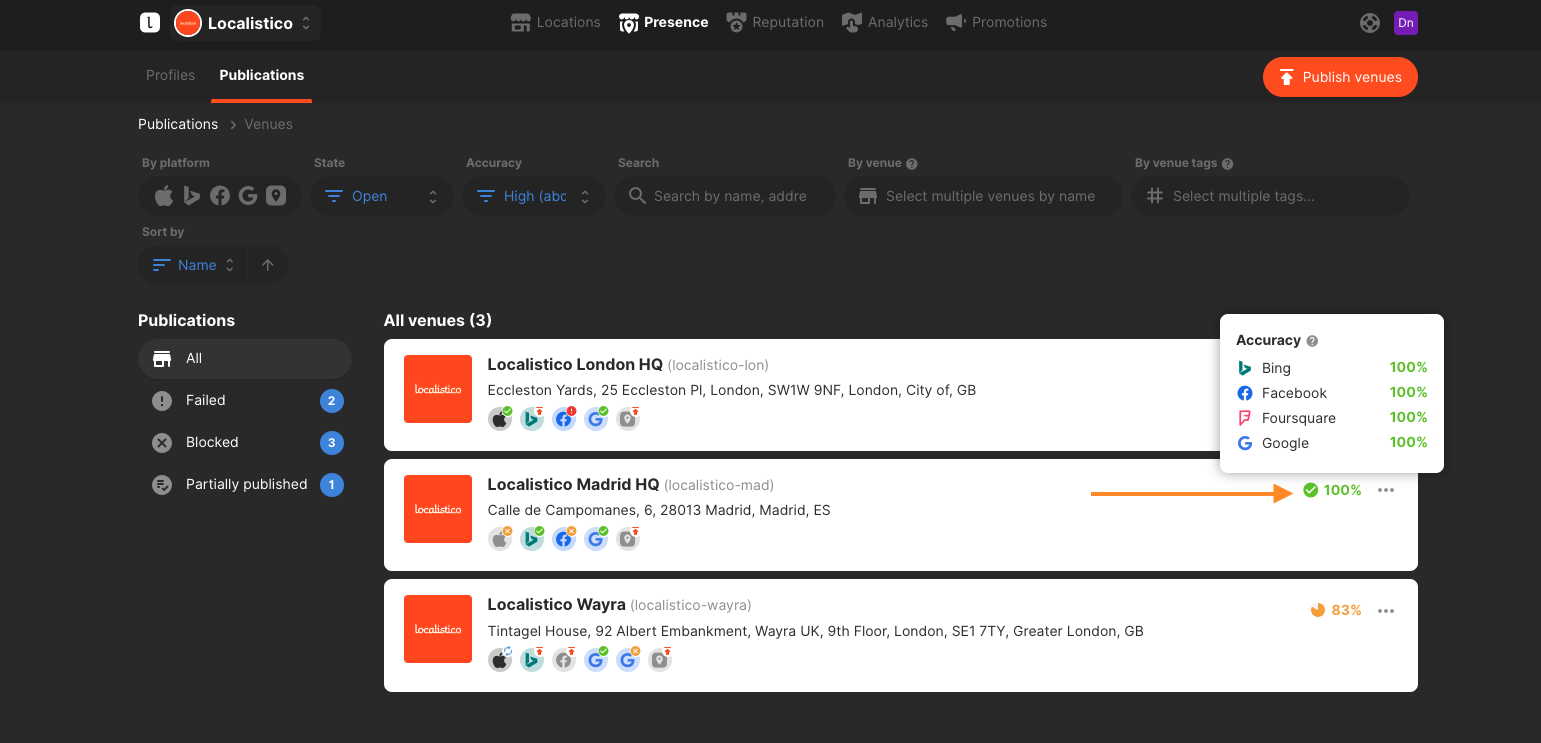Open the Sort by Name dropdown
The width and height of the screenshot is (1541, 743).
pyautogui.click(x=193, y=265)
